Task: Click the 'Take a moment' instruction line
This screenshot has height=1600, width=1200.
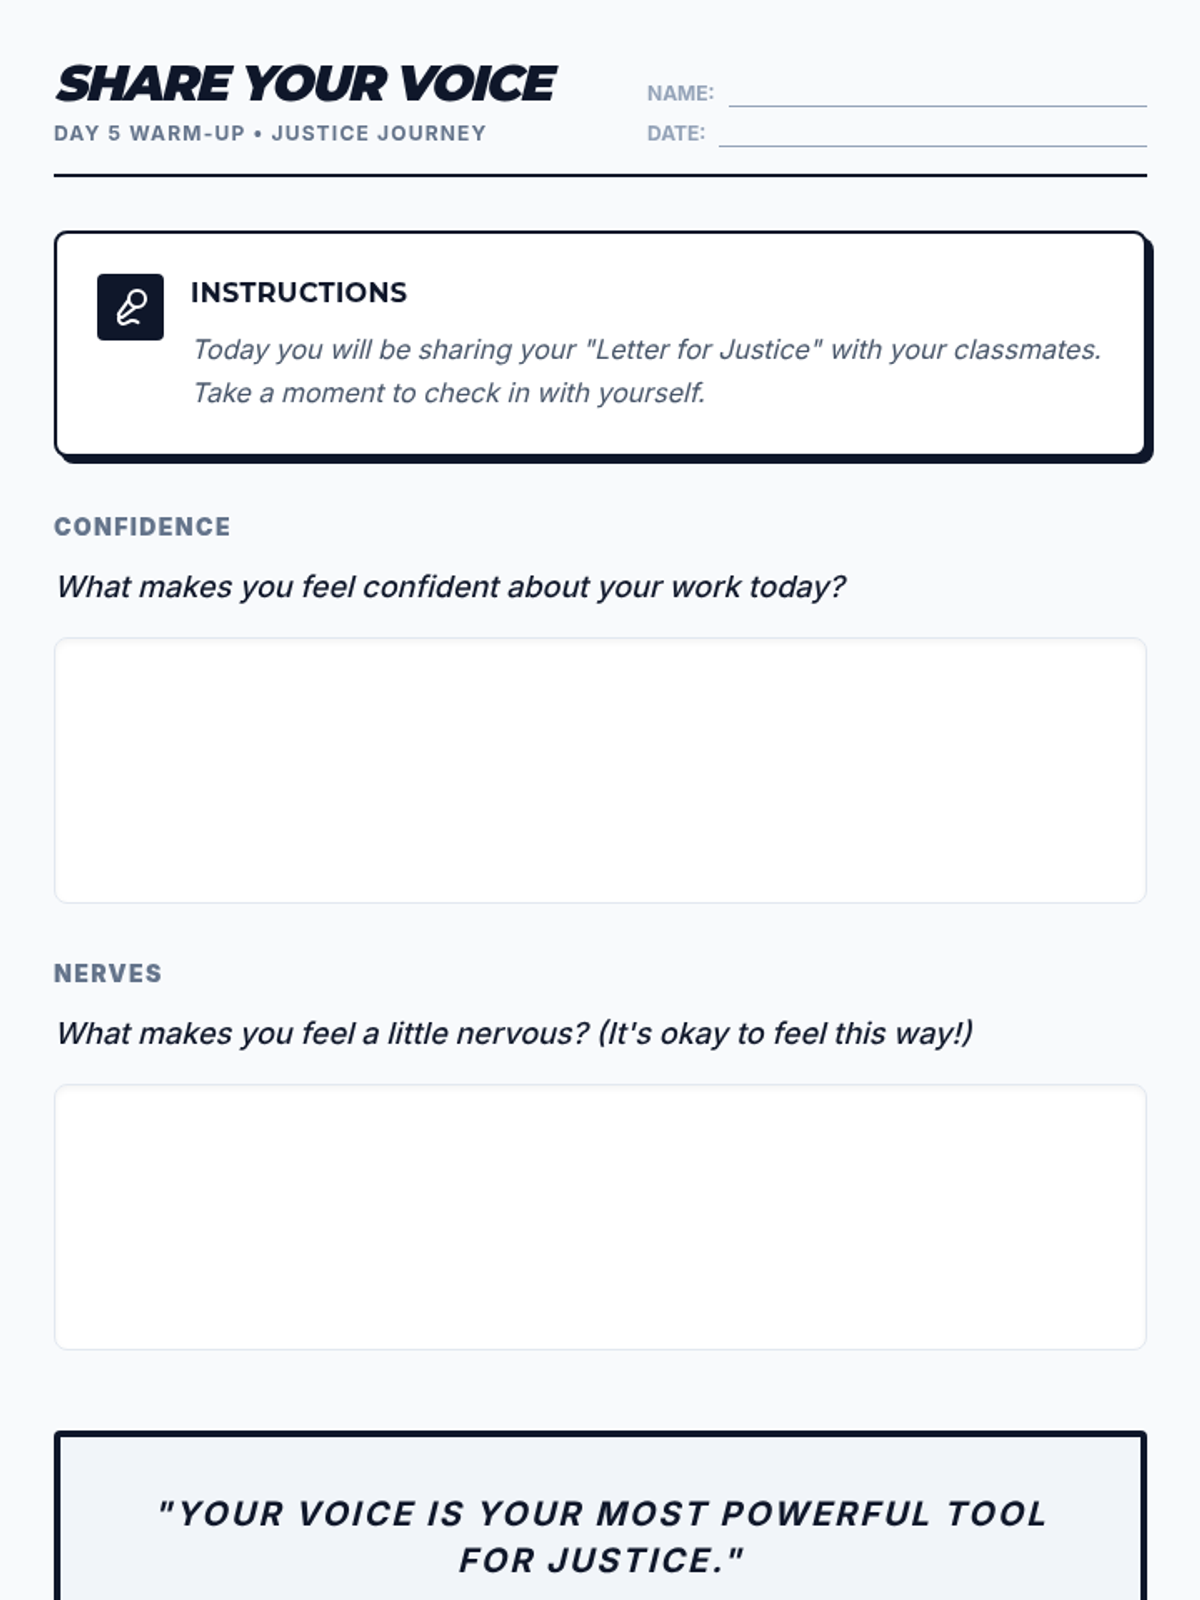Action: point(448,393)
